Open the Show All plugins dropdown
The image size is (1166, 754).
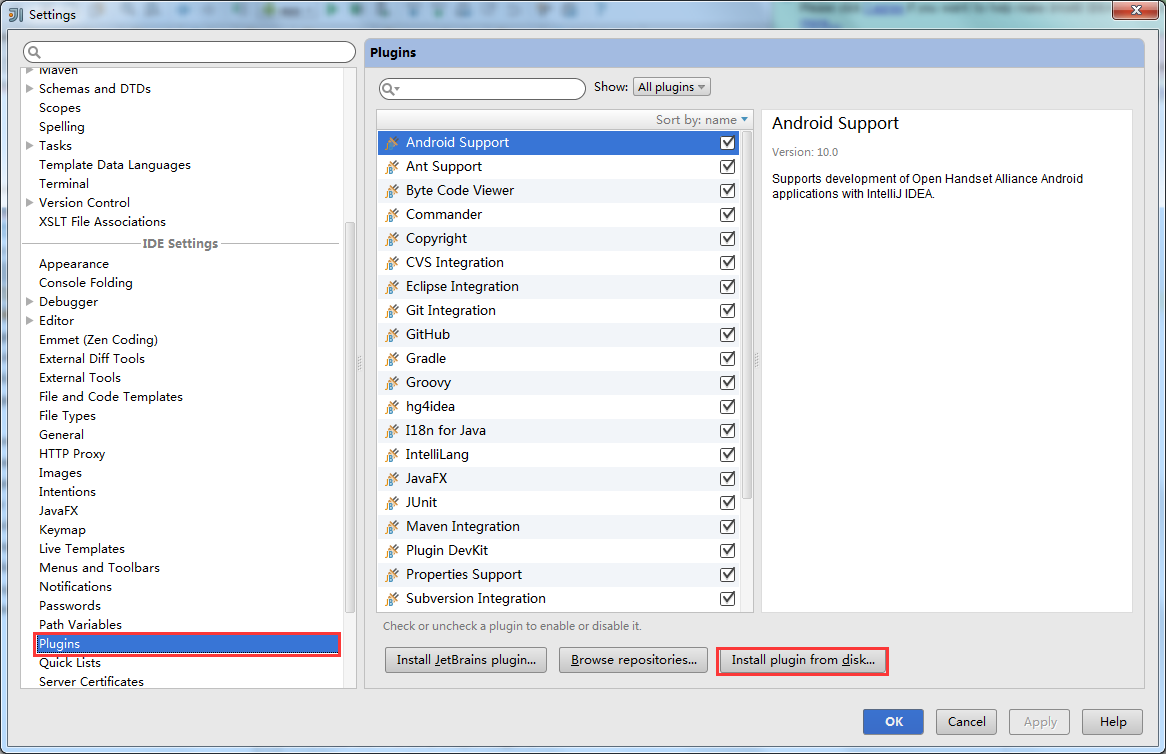tap(671, 87)
